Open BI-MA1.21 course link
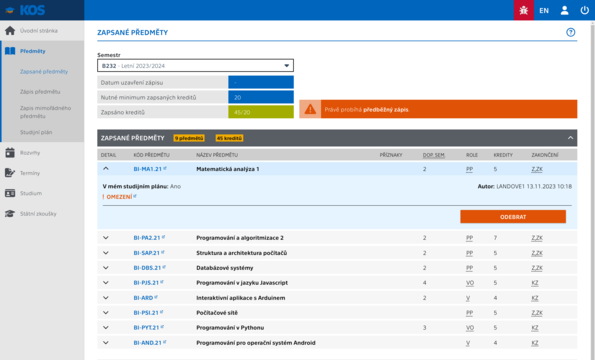The image size is (595, 360). click(150, 169)
